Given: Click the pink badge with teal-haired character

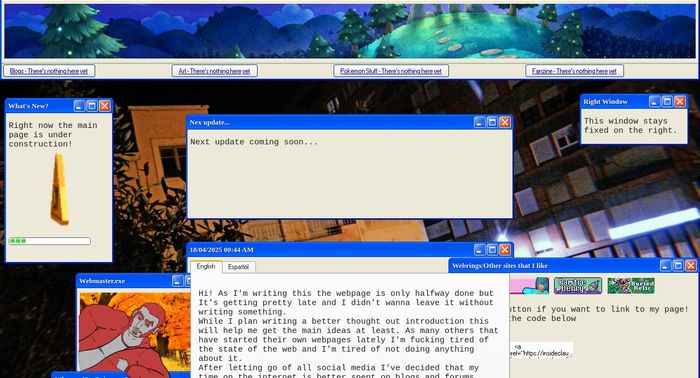Looking at the screenshot, I should click(529, 286).
